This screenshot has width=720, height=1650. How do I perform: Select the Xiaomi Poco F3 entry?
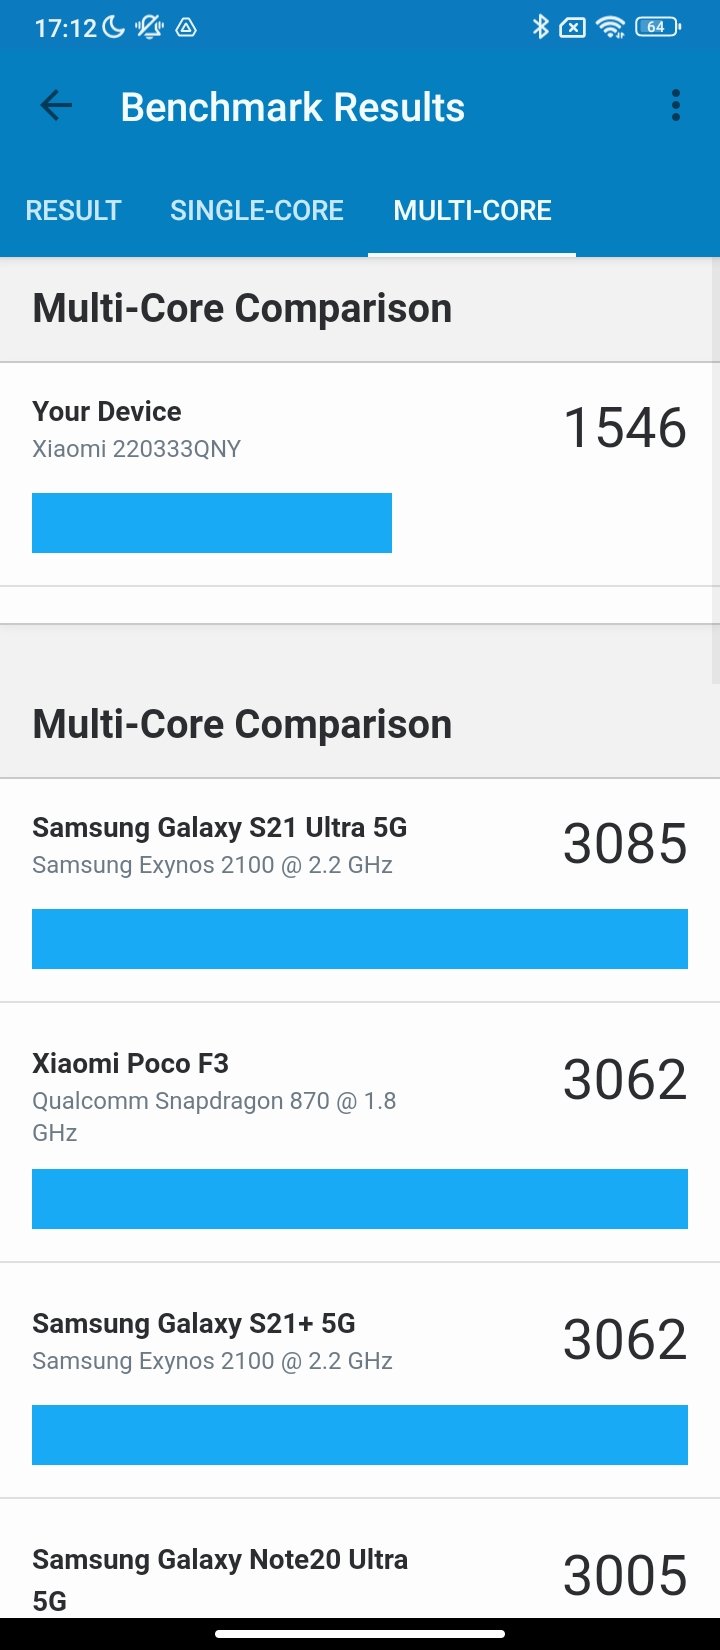(360, 1132)
